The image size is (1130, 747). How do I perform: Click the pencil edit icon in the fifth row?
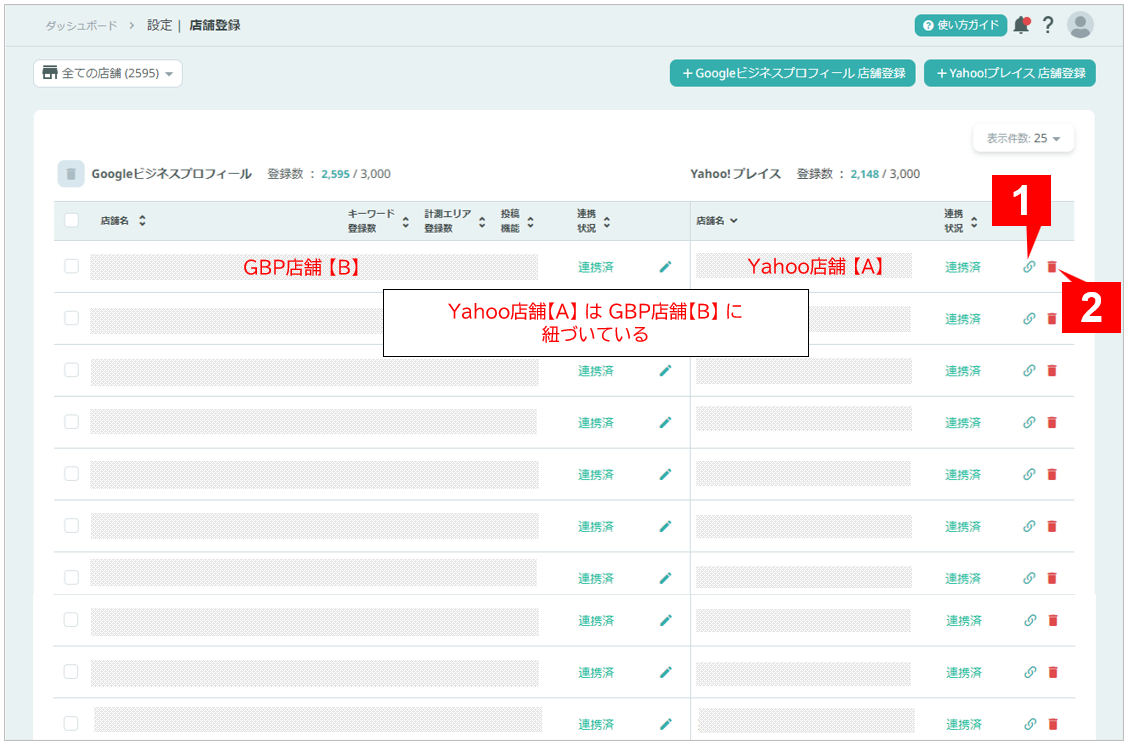point(665,475)
